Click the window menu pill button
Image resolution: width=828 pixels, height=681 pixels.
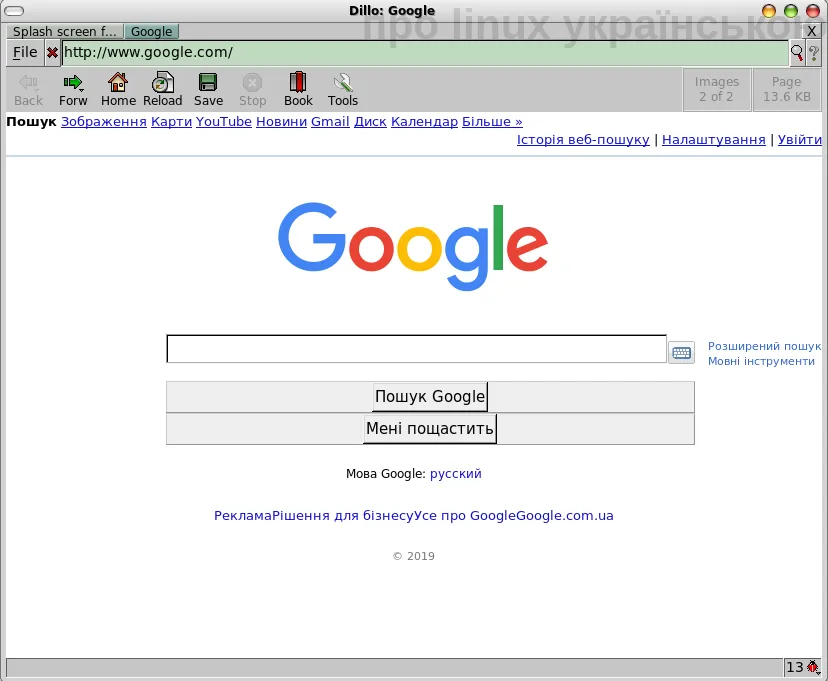14,11
